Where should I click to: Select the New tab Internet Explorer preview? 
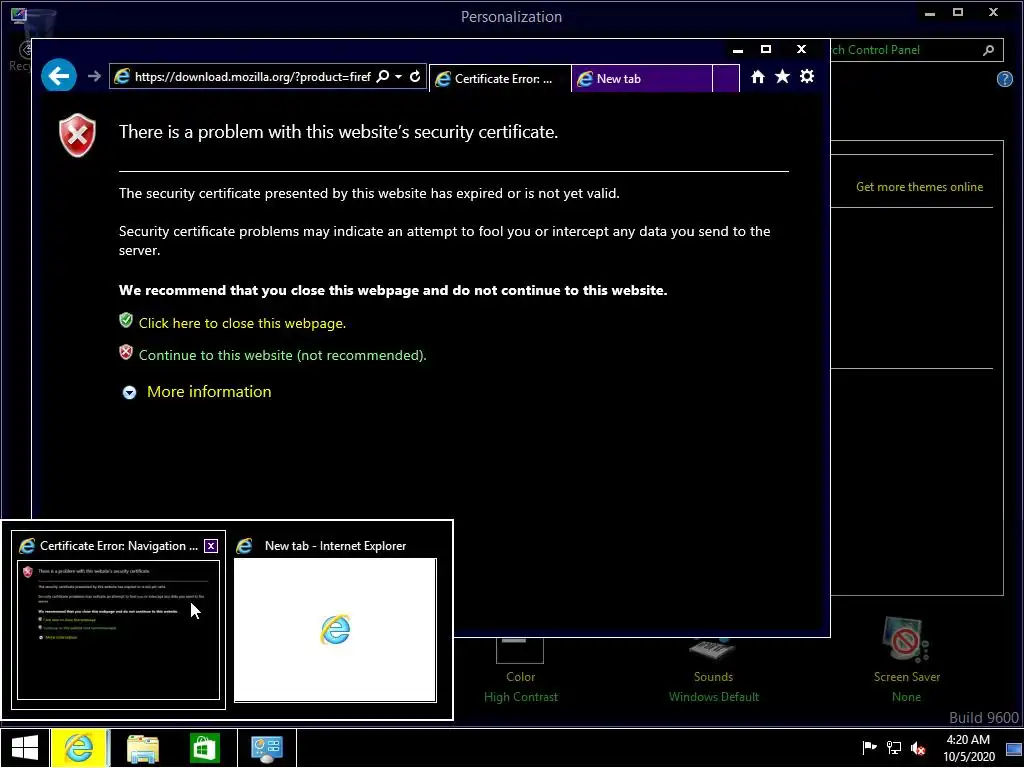tap(335, 630)
